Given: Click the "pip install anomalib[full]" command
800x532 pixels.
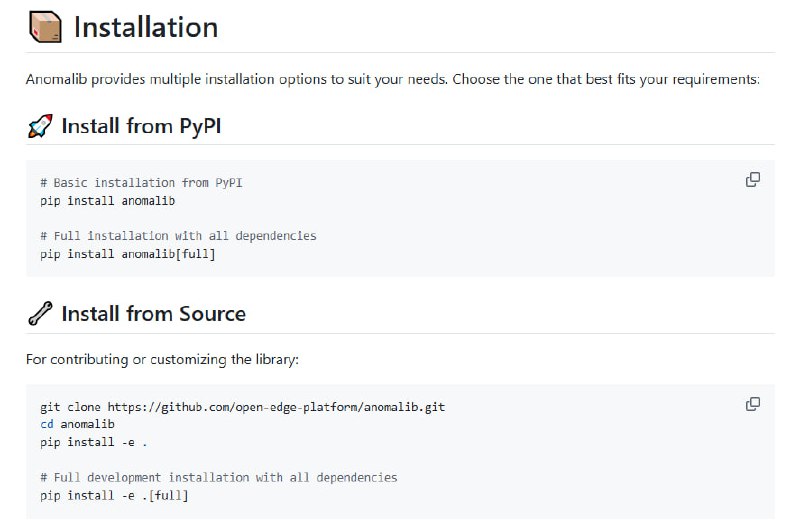Looking at the screenshot, I should [128, 254].
